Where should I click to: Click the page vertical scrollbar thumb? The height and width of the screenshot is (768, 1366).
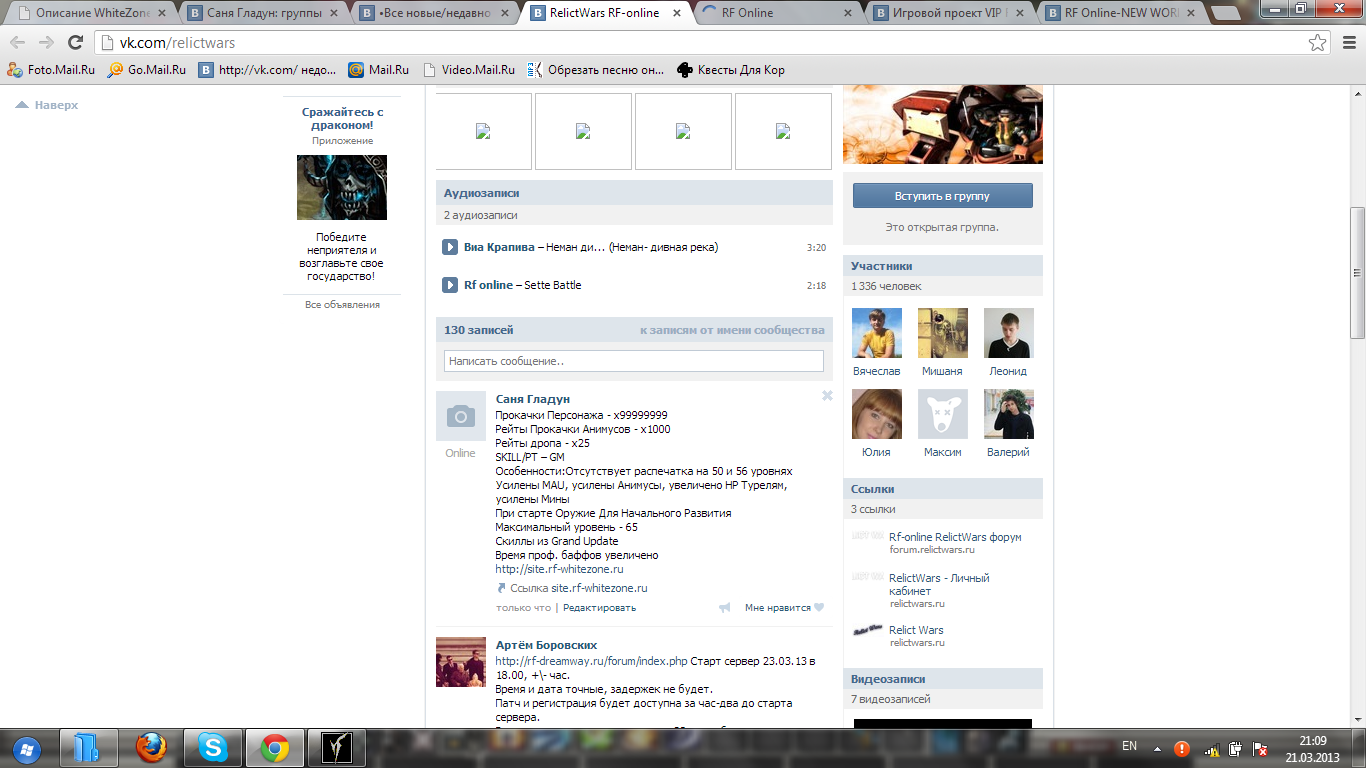1357,273
